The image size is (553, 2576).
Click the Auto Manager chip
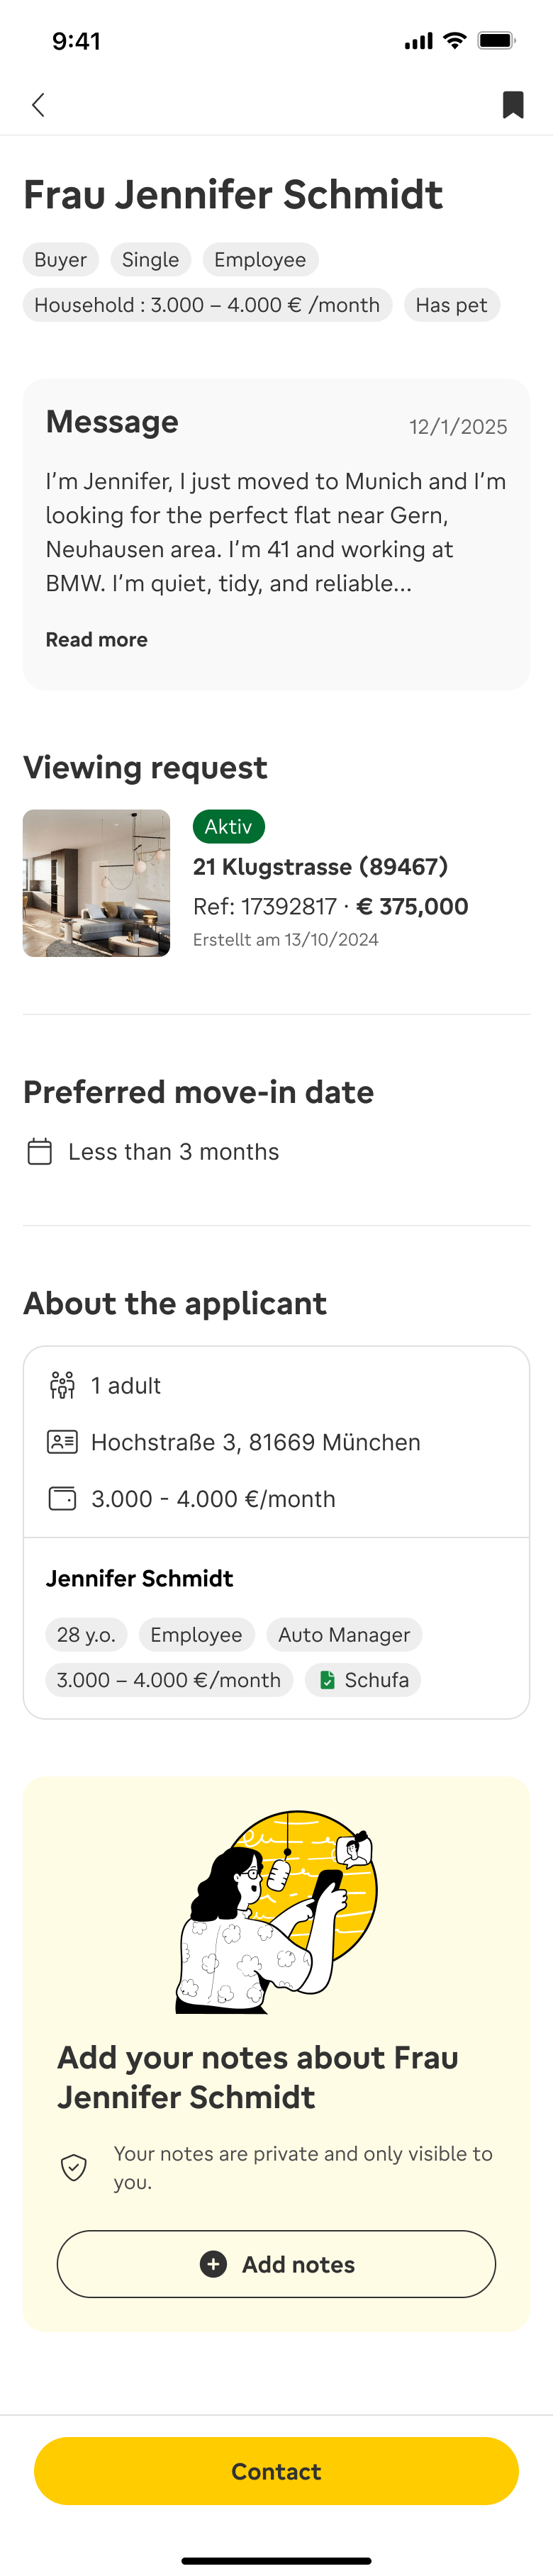344,1635
